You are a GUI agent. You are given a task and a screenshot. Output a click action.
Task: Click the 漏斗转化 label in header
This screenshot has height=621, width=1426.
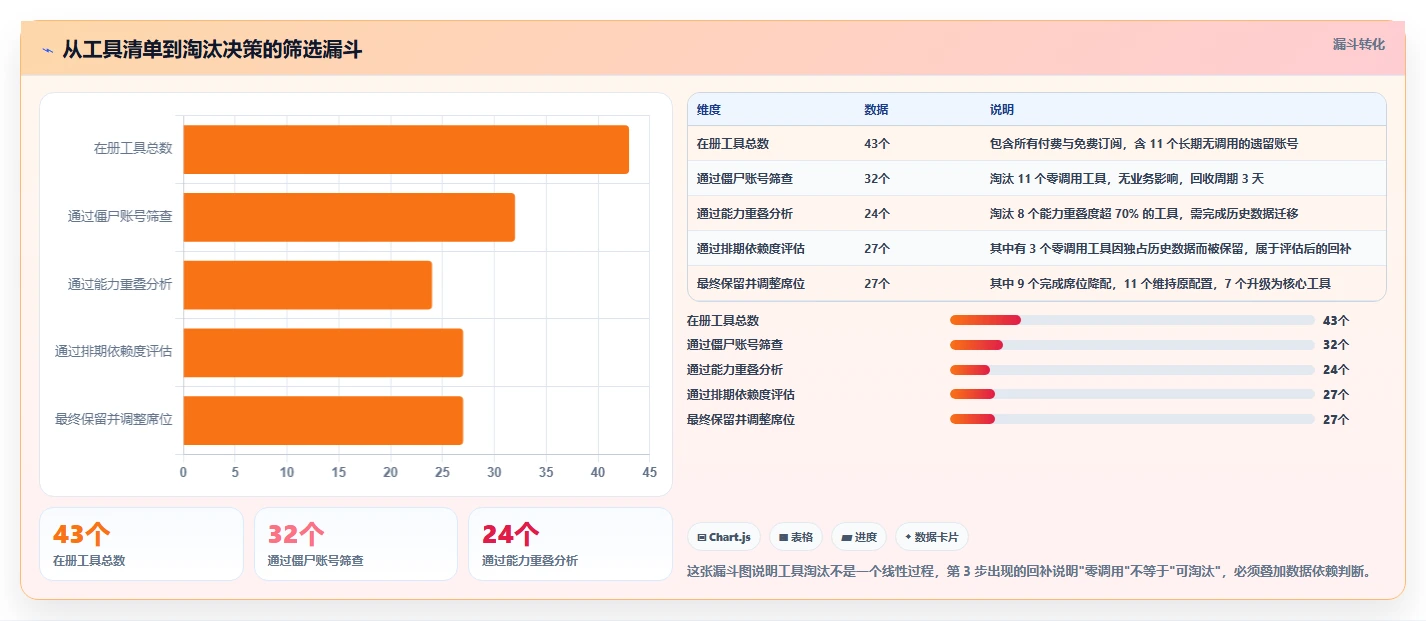[x=1359, y=44]
